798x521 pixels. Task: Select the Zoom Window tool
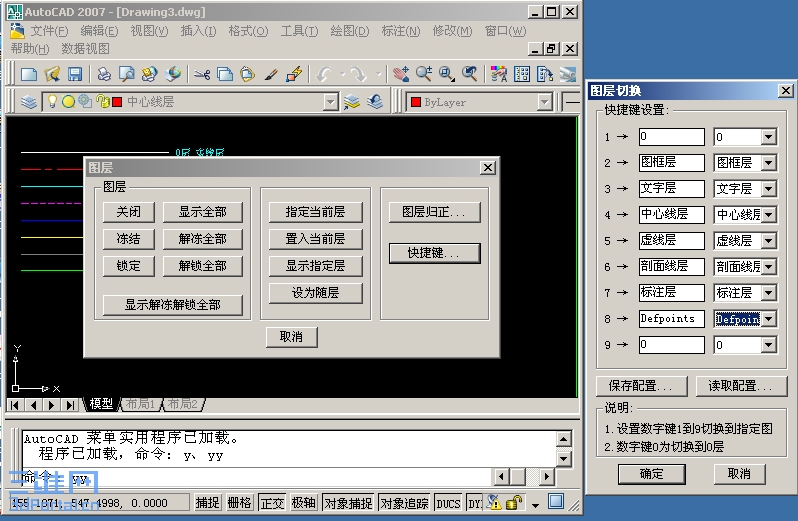pyautogui.click(x=447, y=75)
